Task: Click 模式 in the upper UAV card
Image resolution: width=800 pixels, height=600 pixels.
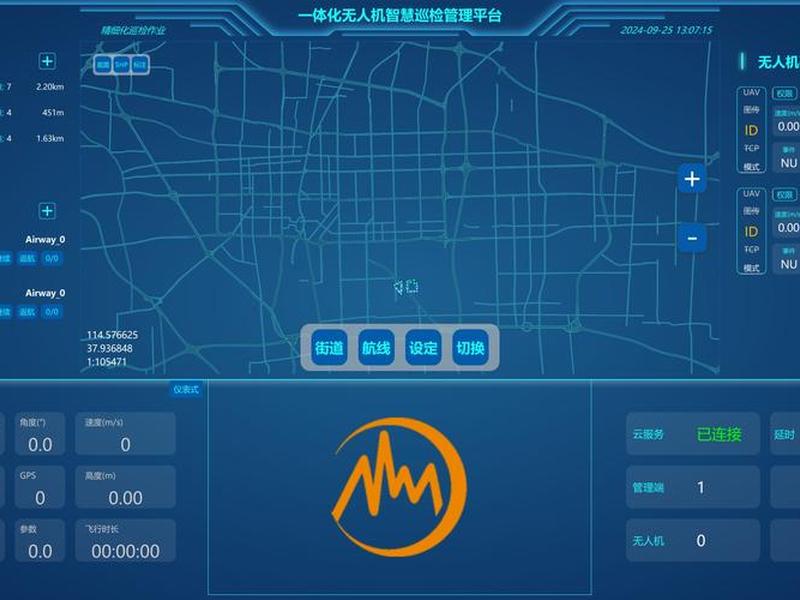Action: [x=751, y=167]
